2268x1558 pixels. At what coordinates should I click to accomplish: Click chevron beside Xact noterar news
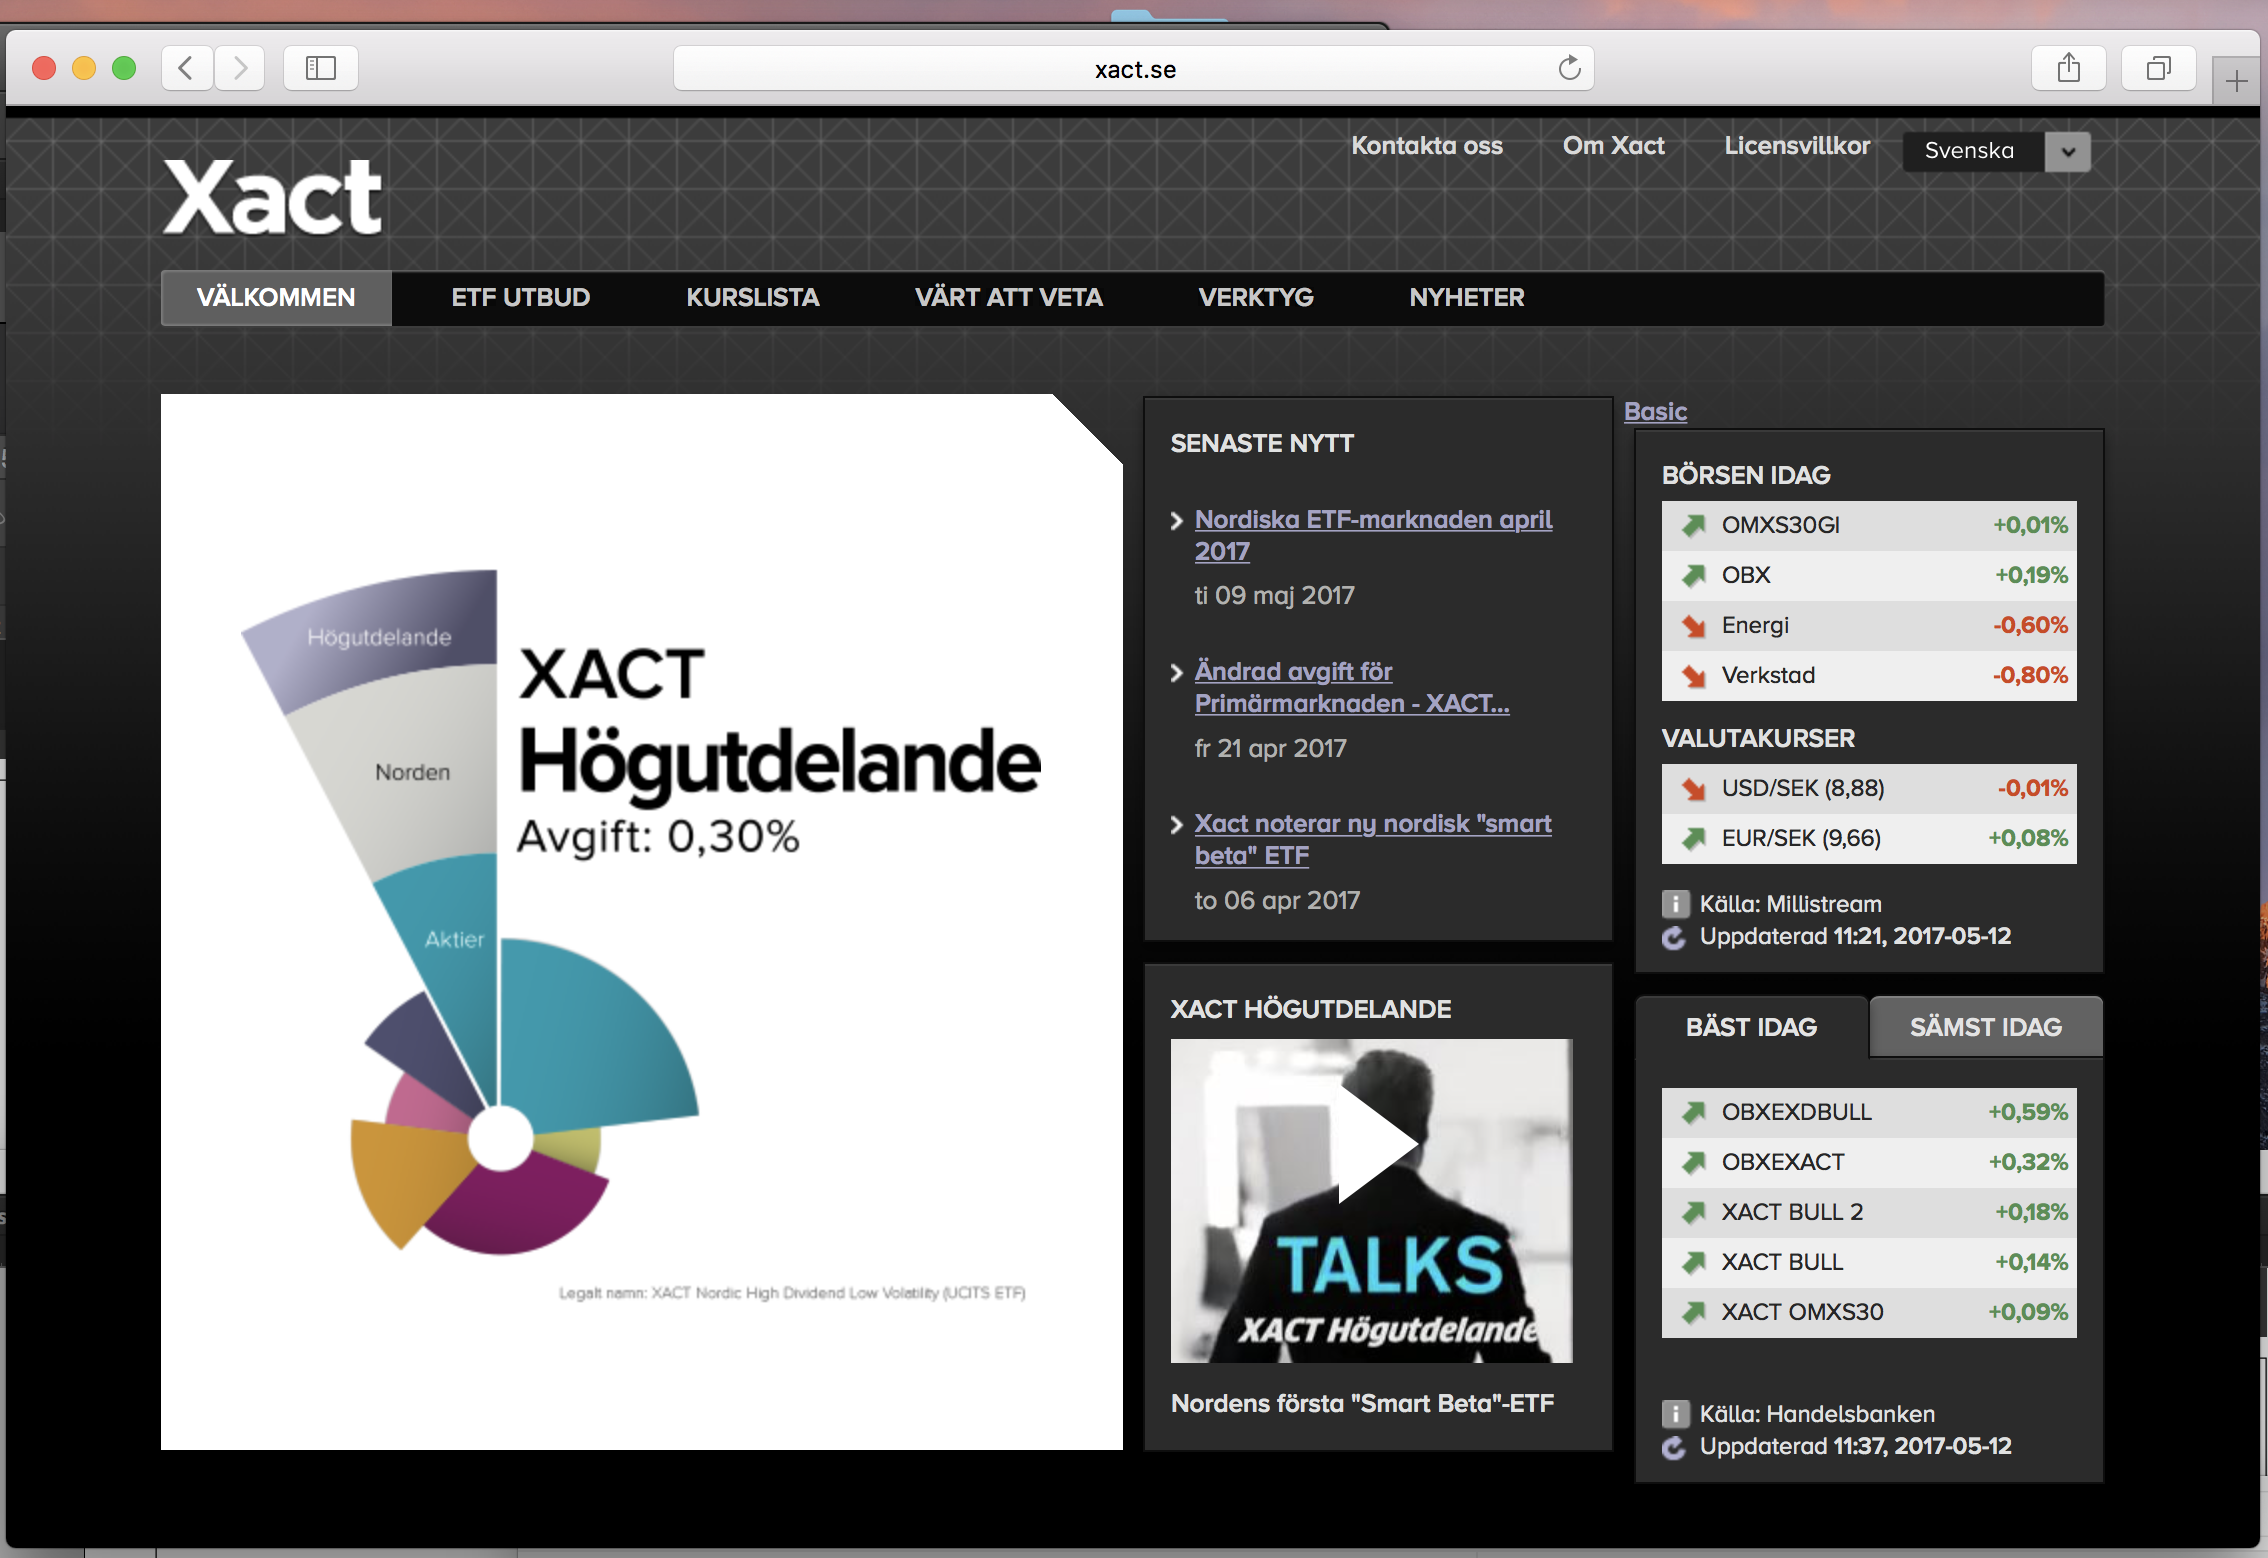(1177, 825)
